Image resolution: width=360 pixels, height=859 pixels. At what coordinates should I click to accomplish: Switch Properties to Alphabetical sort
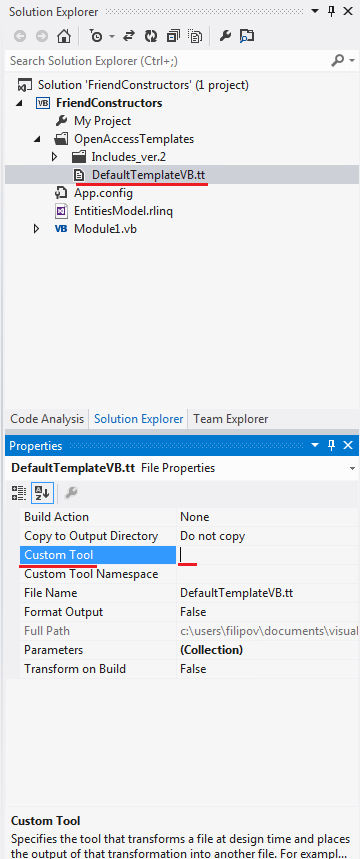click(x=42, y=493)
